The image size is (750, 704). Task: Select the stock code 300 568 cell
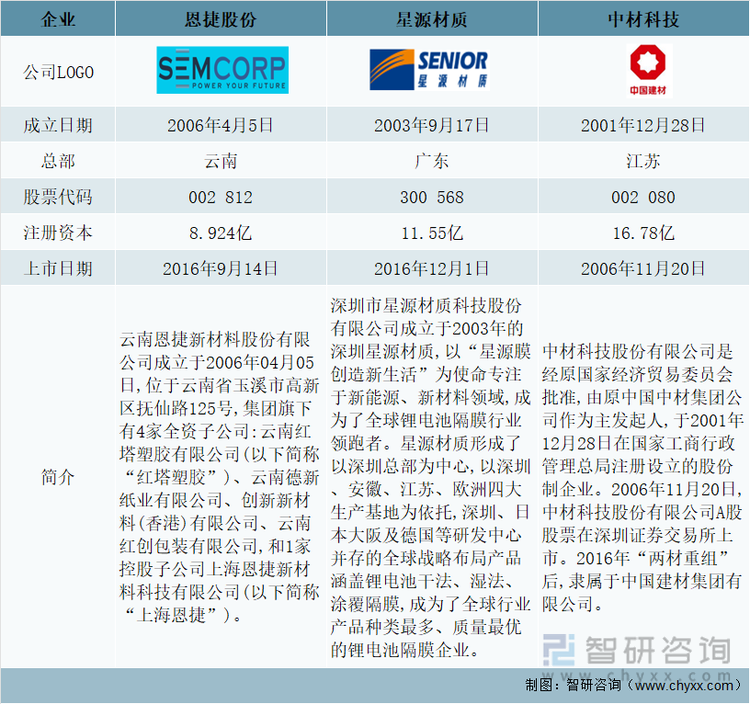tap(431, 197)
